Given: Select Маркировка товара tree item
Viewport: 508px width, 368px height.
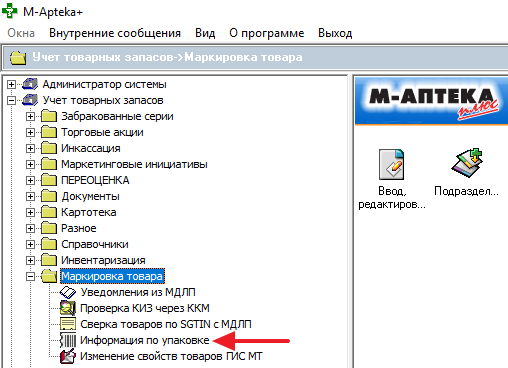Looking at the screenshot, I should (x=112, y=276).
